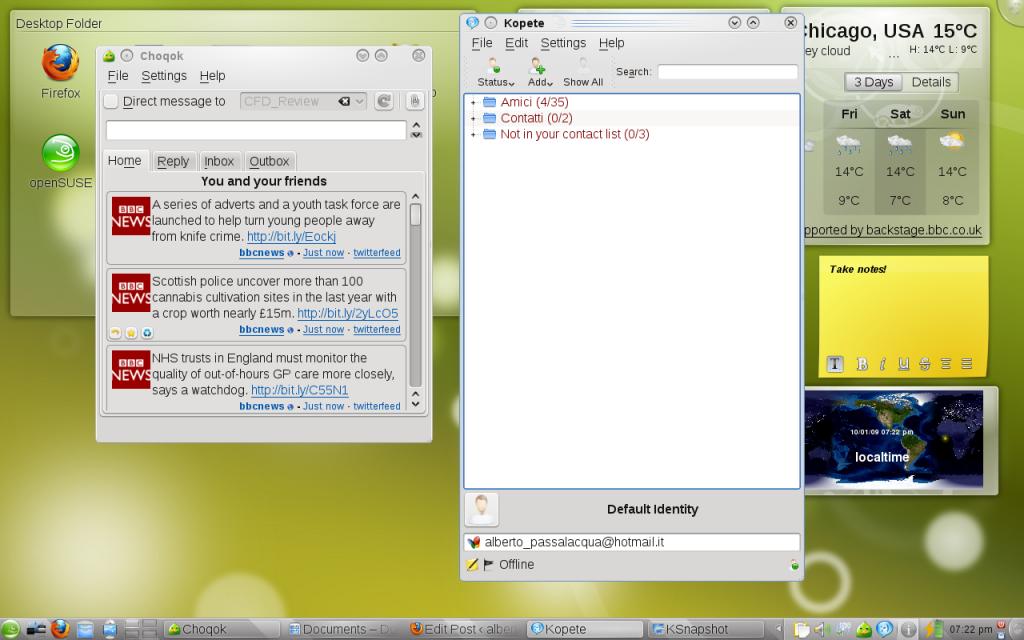Retweet the Scottish police cannabis post

tap(147, 333)
